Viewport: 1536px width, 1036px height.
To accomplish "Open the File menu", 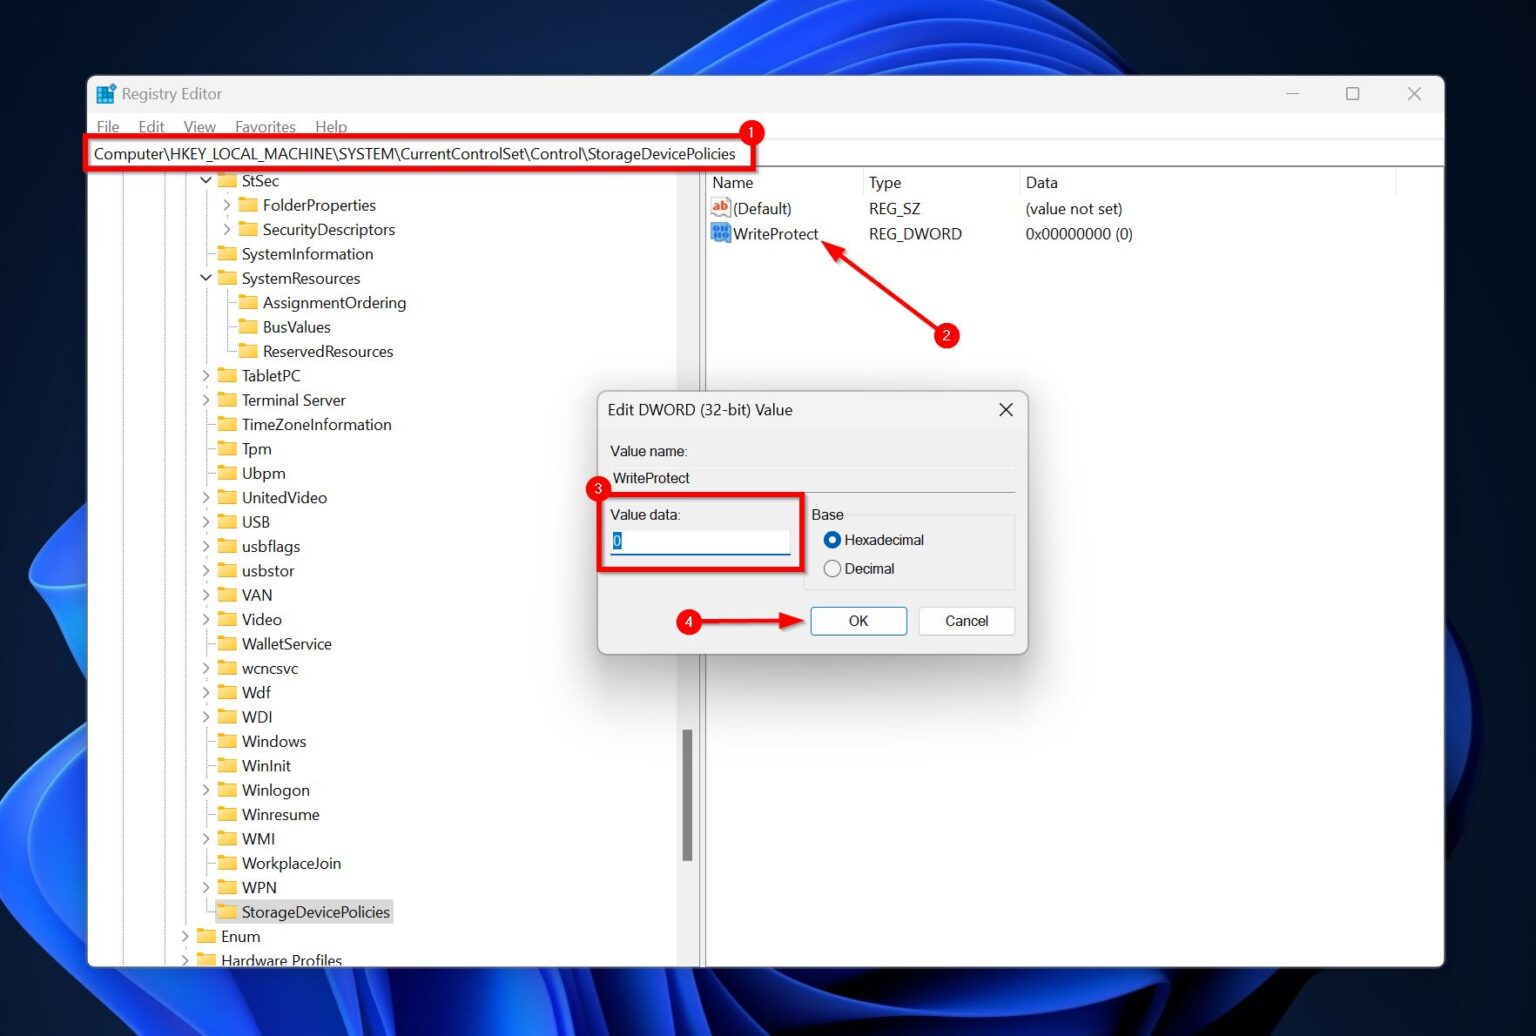I will [106, 126].
